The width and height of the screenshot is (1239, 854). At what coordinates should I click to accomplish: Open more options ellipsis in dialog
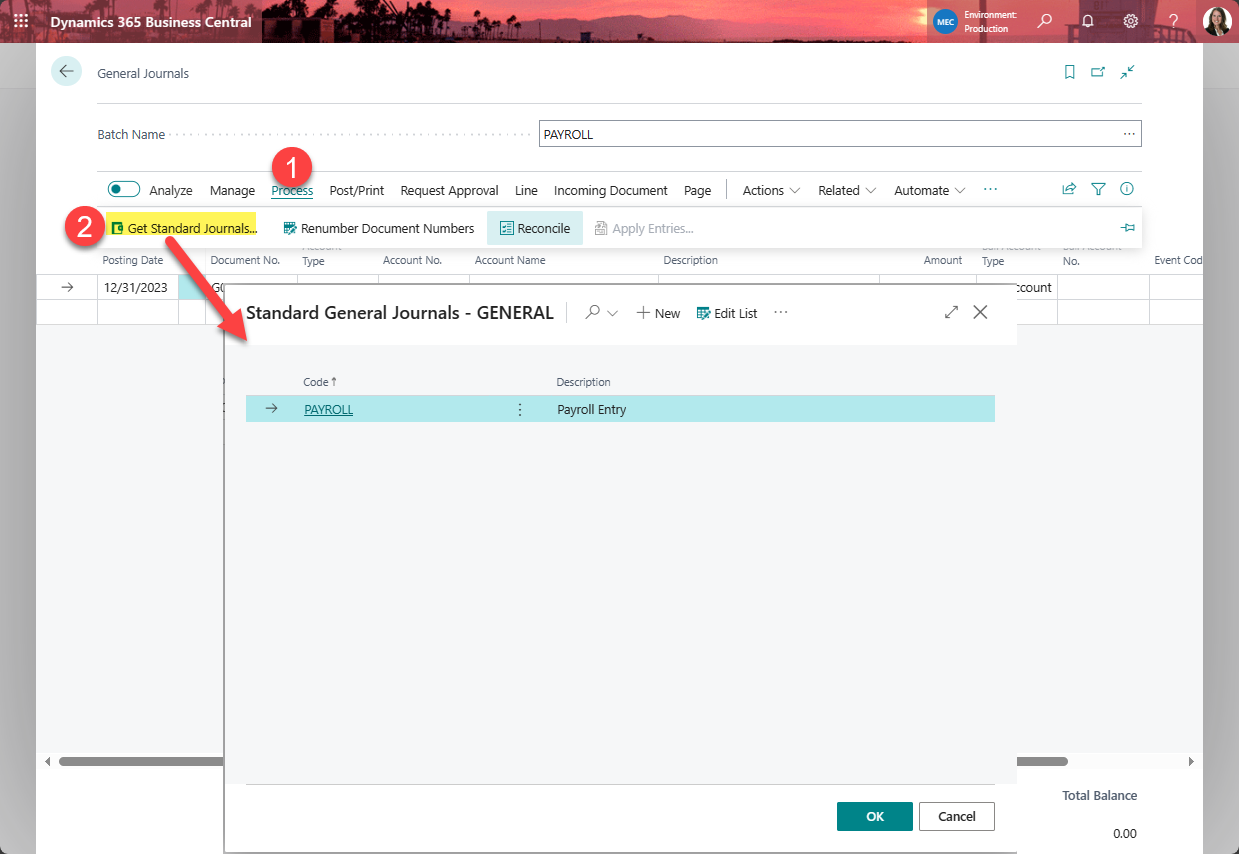(x=781, y=312)
